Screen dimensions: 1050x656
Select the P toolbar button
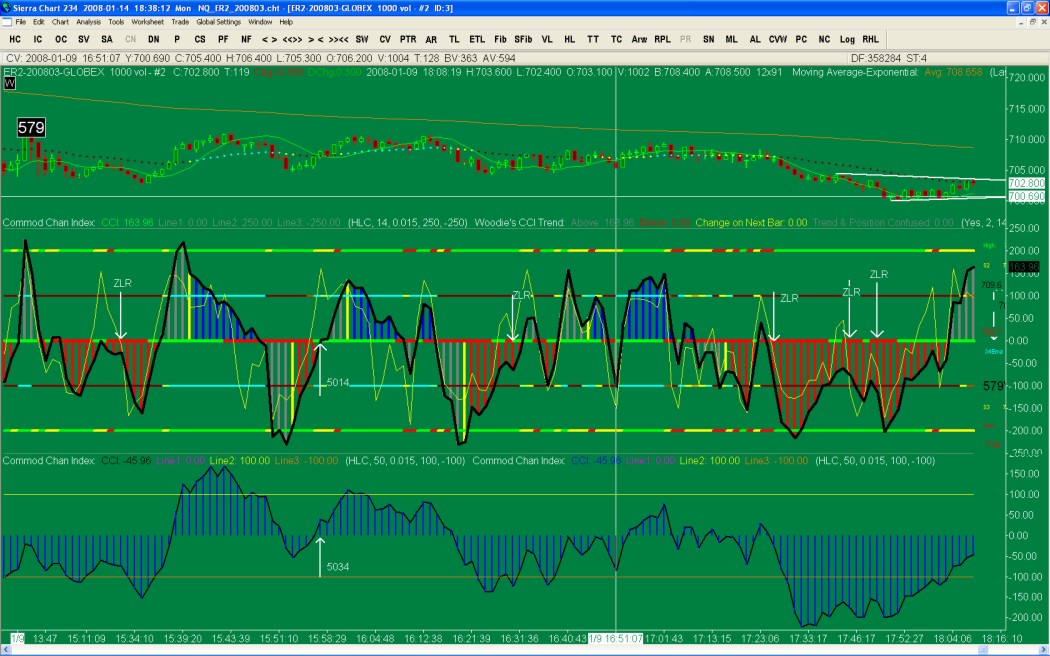click(x=177, y=39)
